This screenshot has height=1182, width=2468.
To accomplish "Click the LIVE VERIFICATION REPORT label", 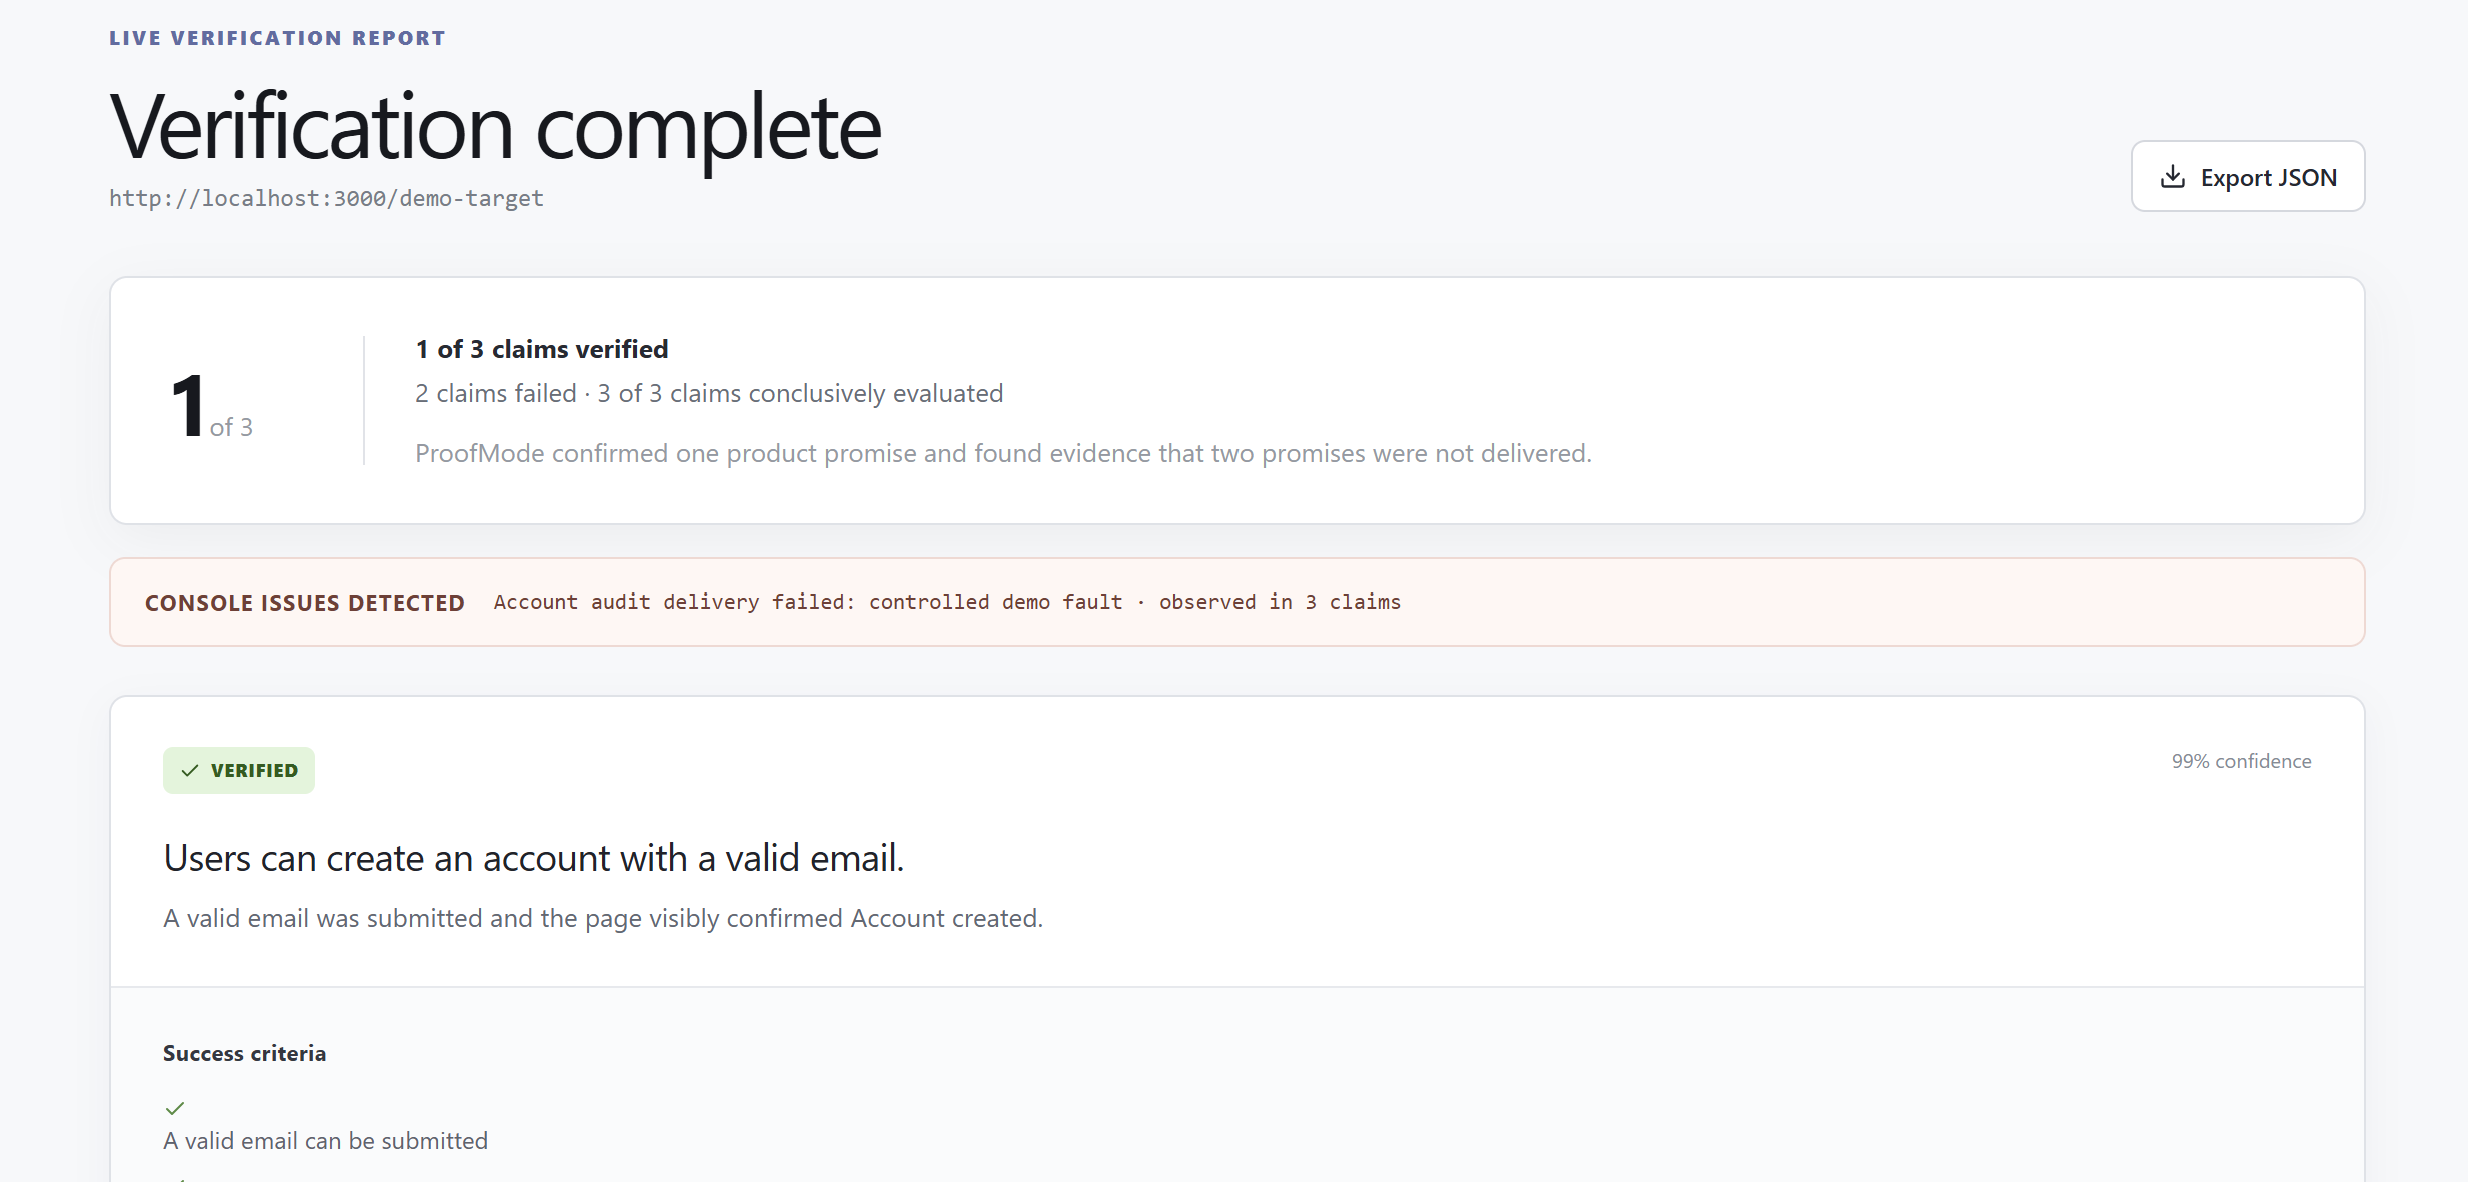I will pos(277,38).
